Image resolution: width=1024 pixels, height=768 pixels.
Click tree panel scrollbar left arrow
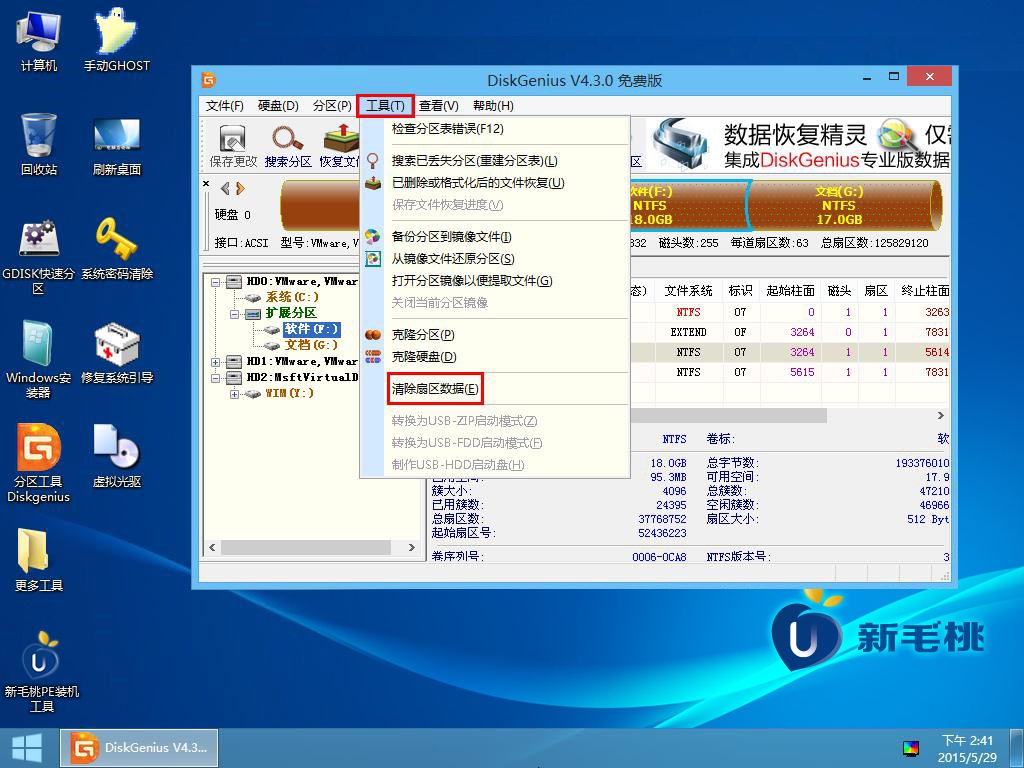coord(212,547)
